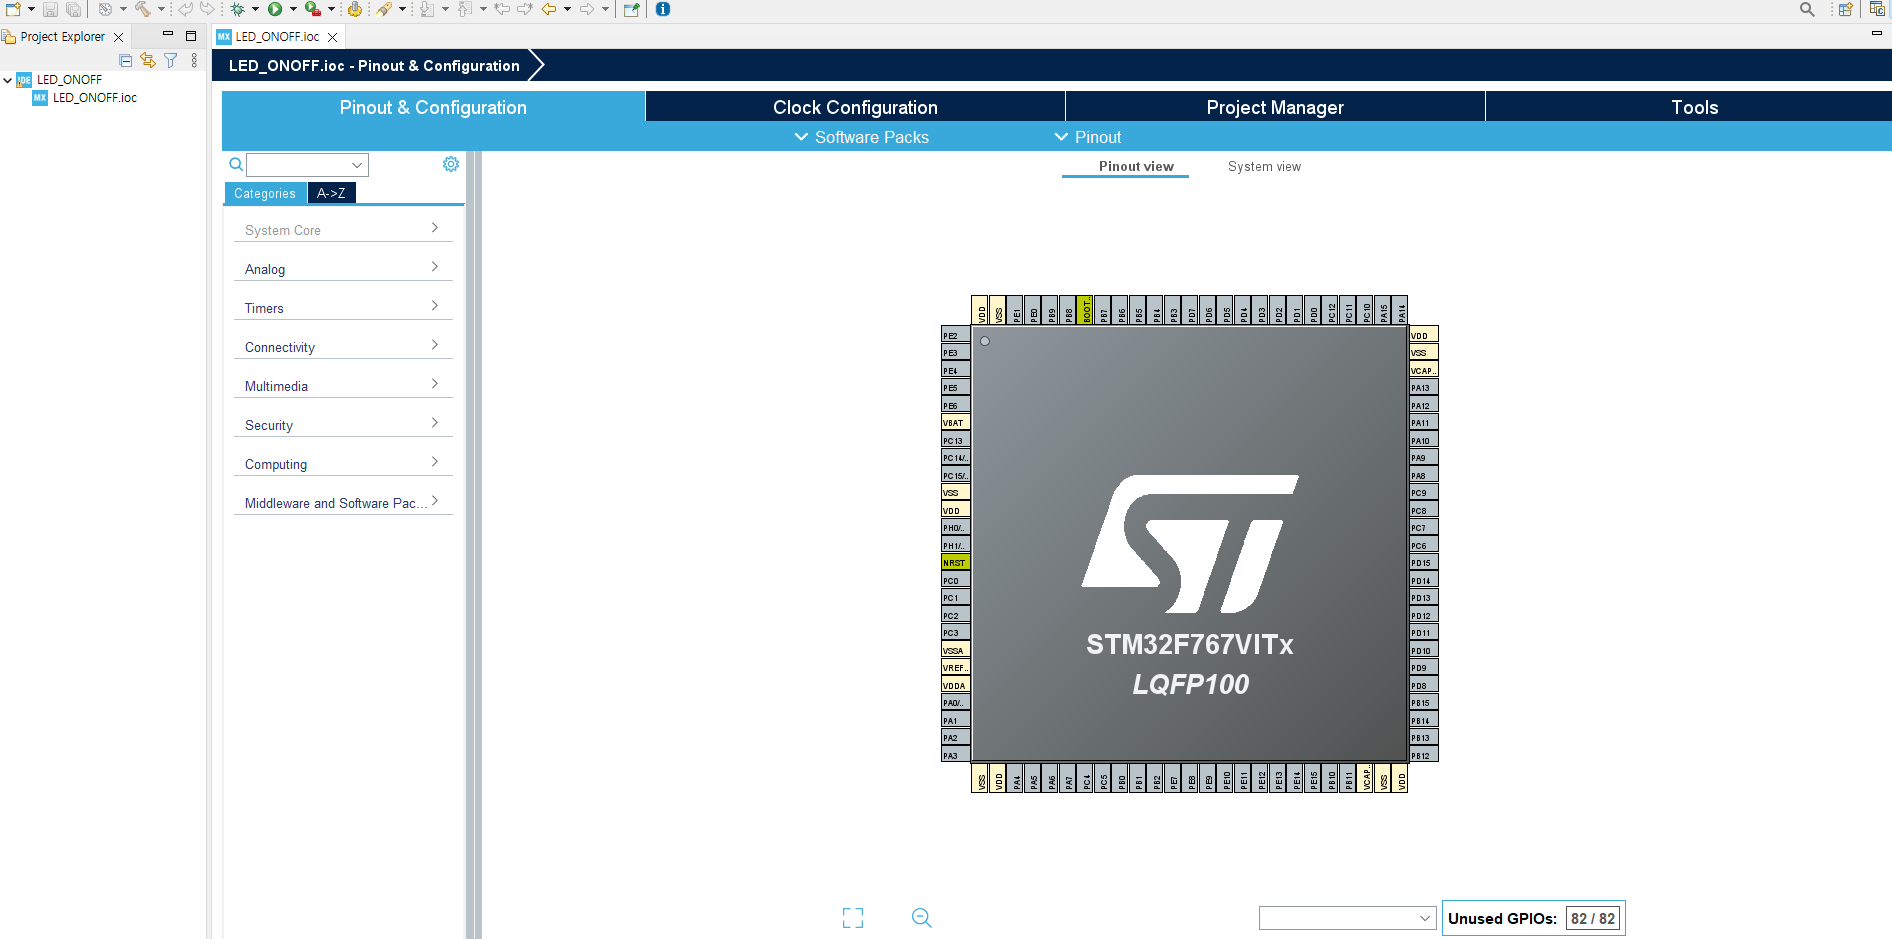Open the Pinout dropdown menu

pos(1088,137)
